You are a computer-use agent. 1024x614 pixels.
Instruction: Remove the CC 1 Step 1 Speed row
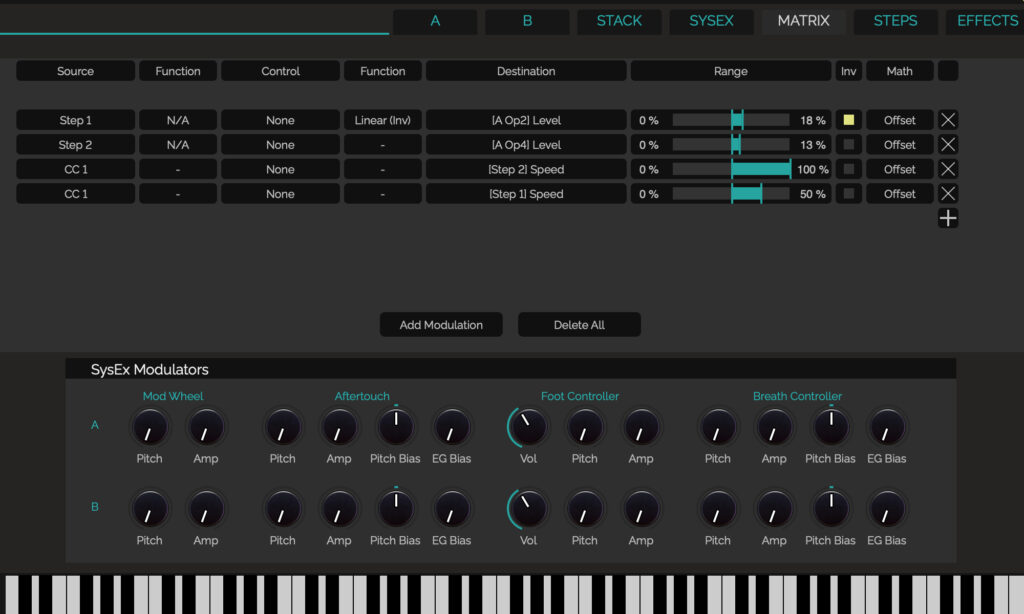(x=948, y=193)
